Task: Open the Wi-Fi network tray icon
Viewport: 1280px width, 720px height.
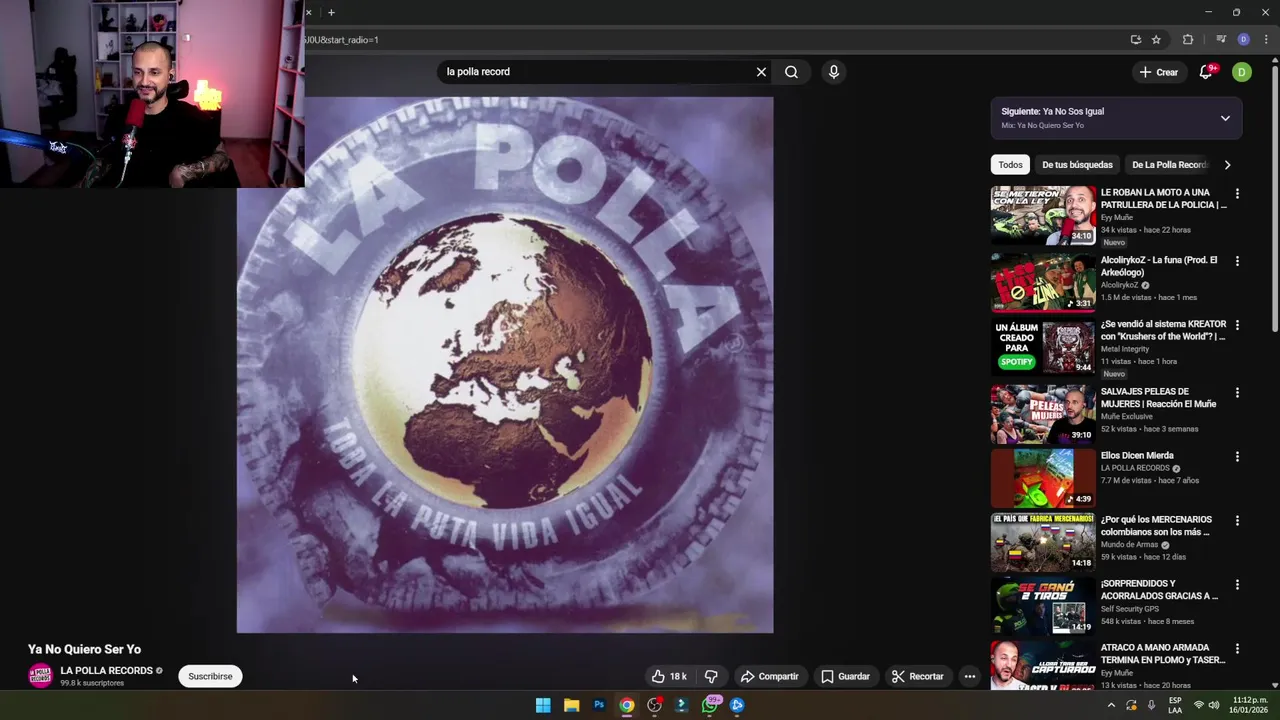Action: coord(1198,705)
